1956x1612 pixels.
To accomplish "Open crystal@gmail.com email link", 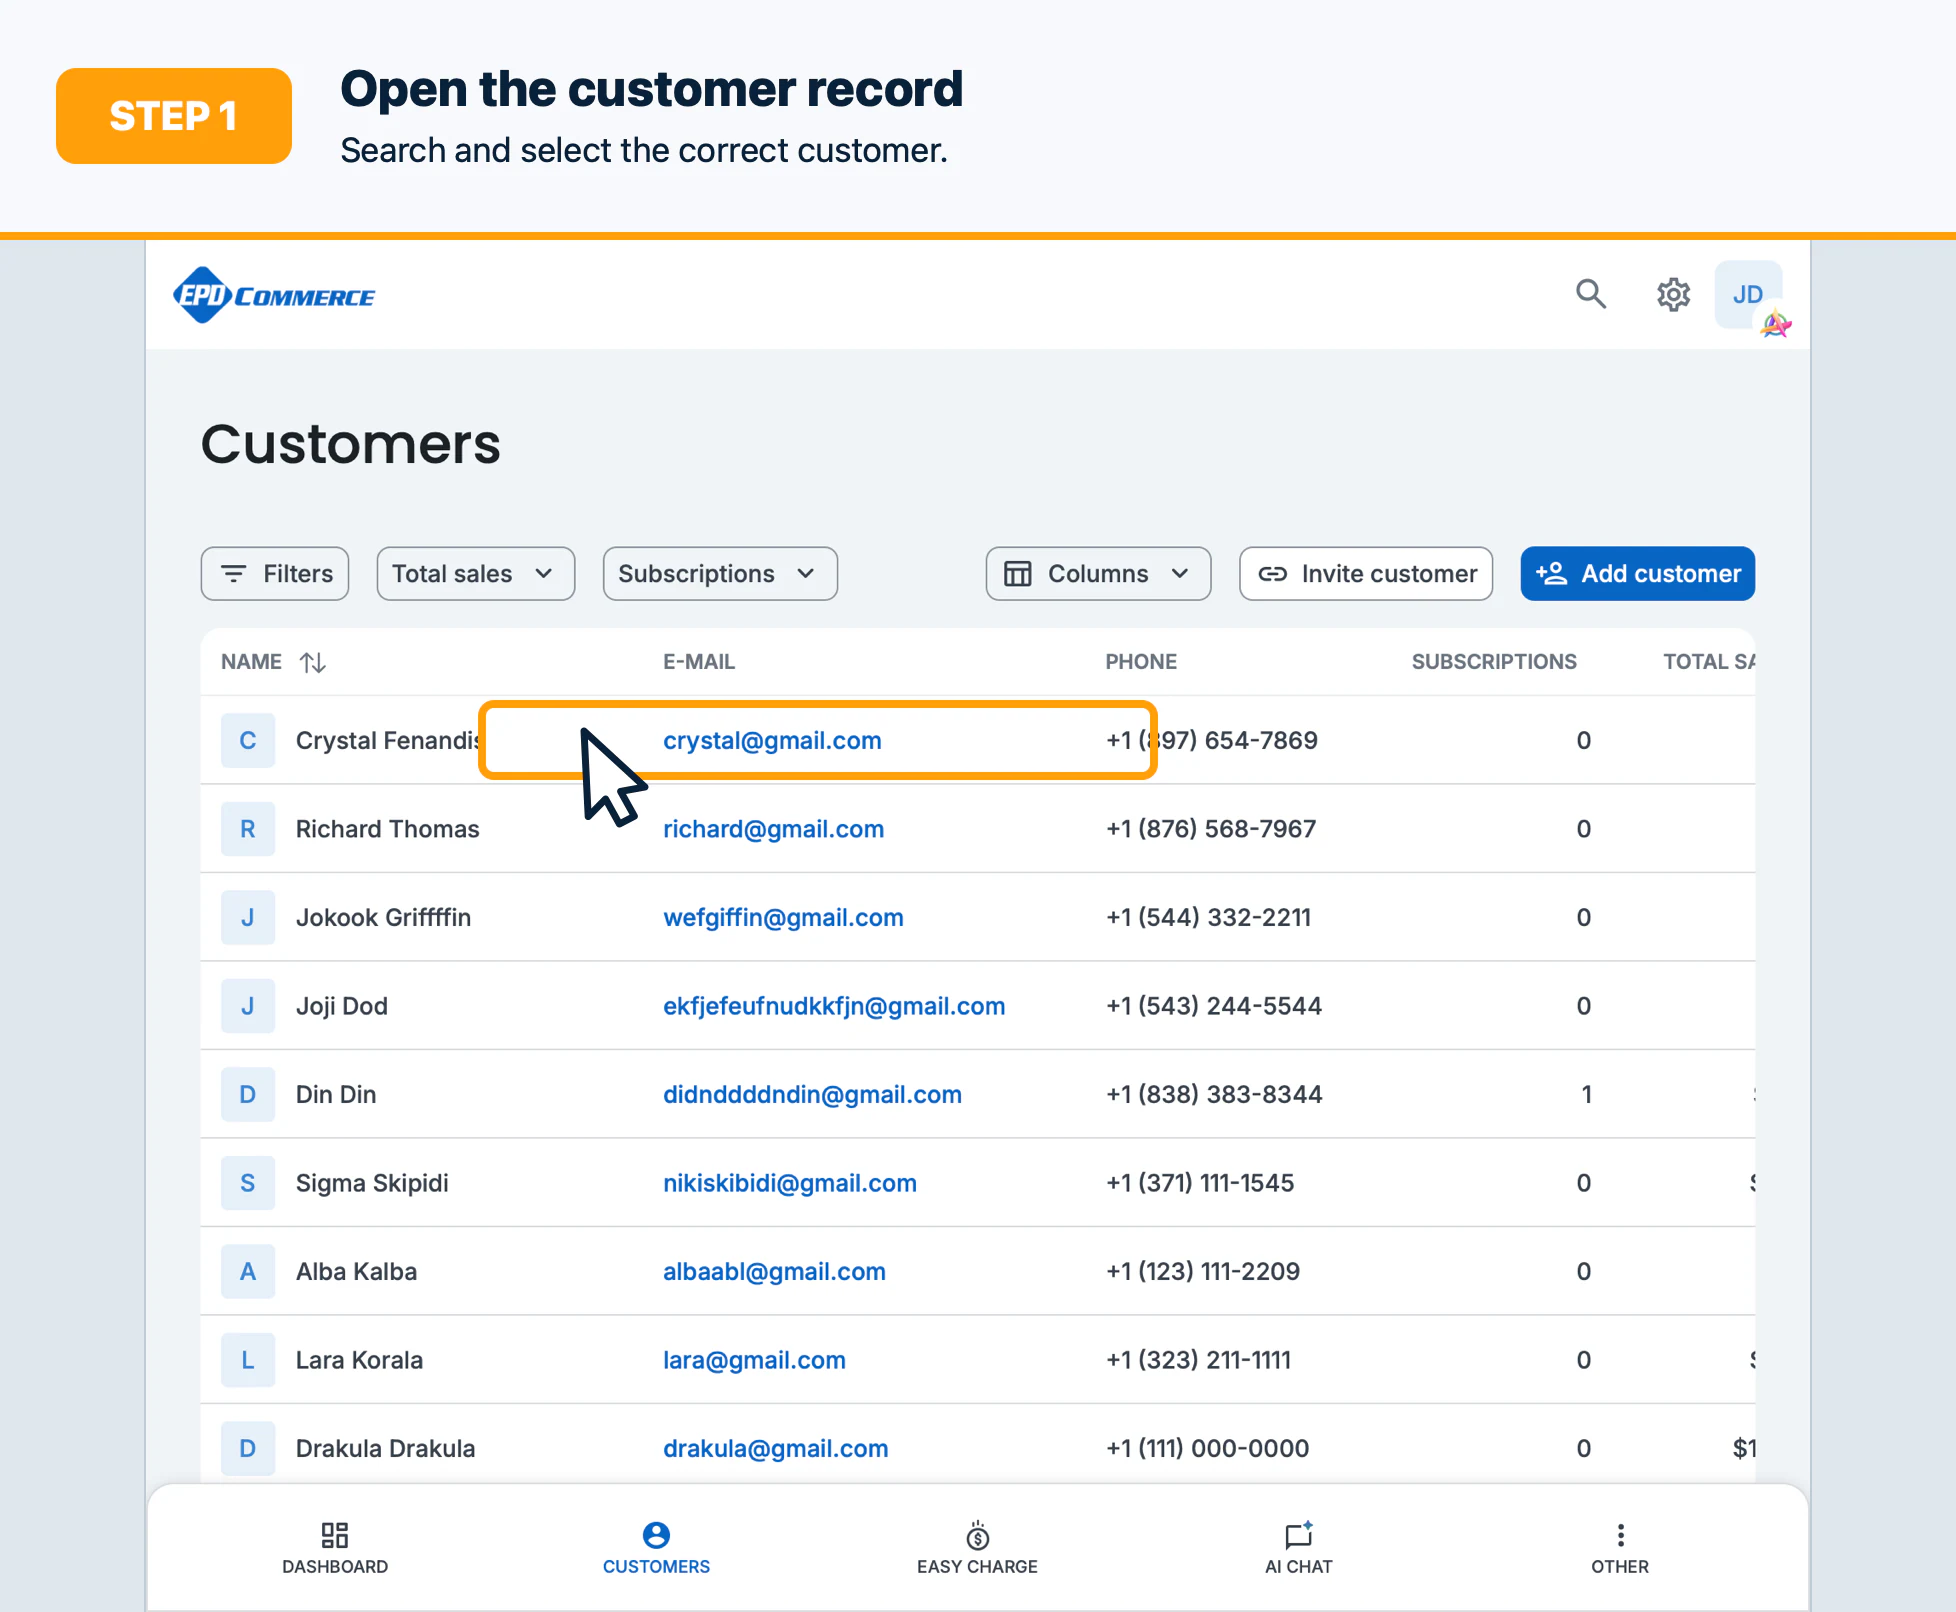I will pos(772,740).
